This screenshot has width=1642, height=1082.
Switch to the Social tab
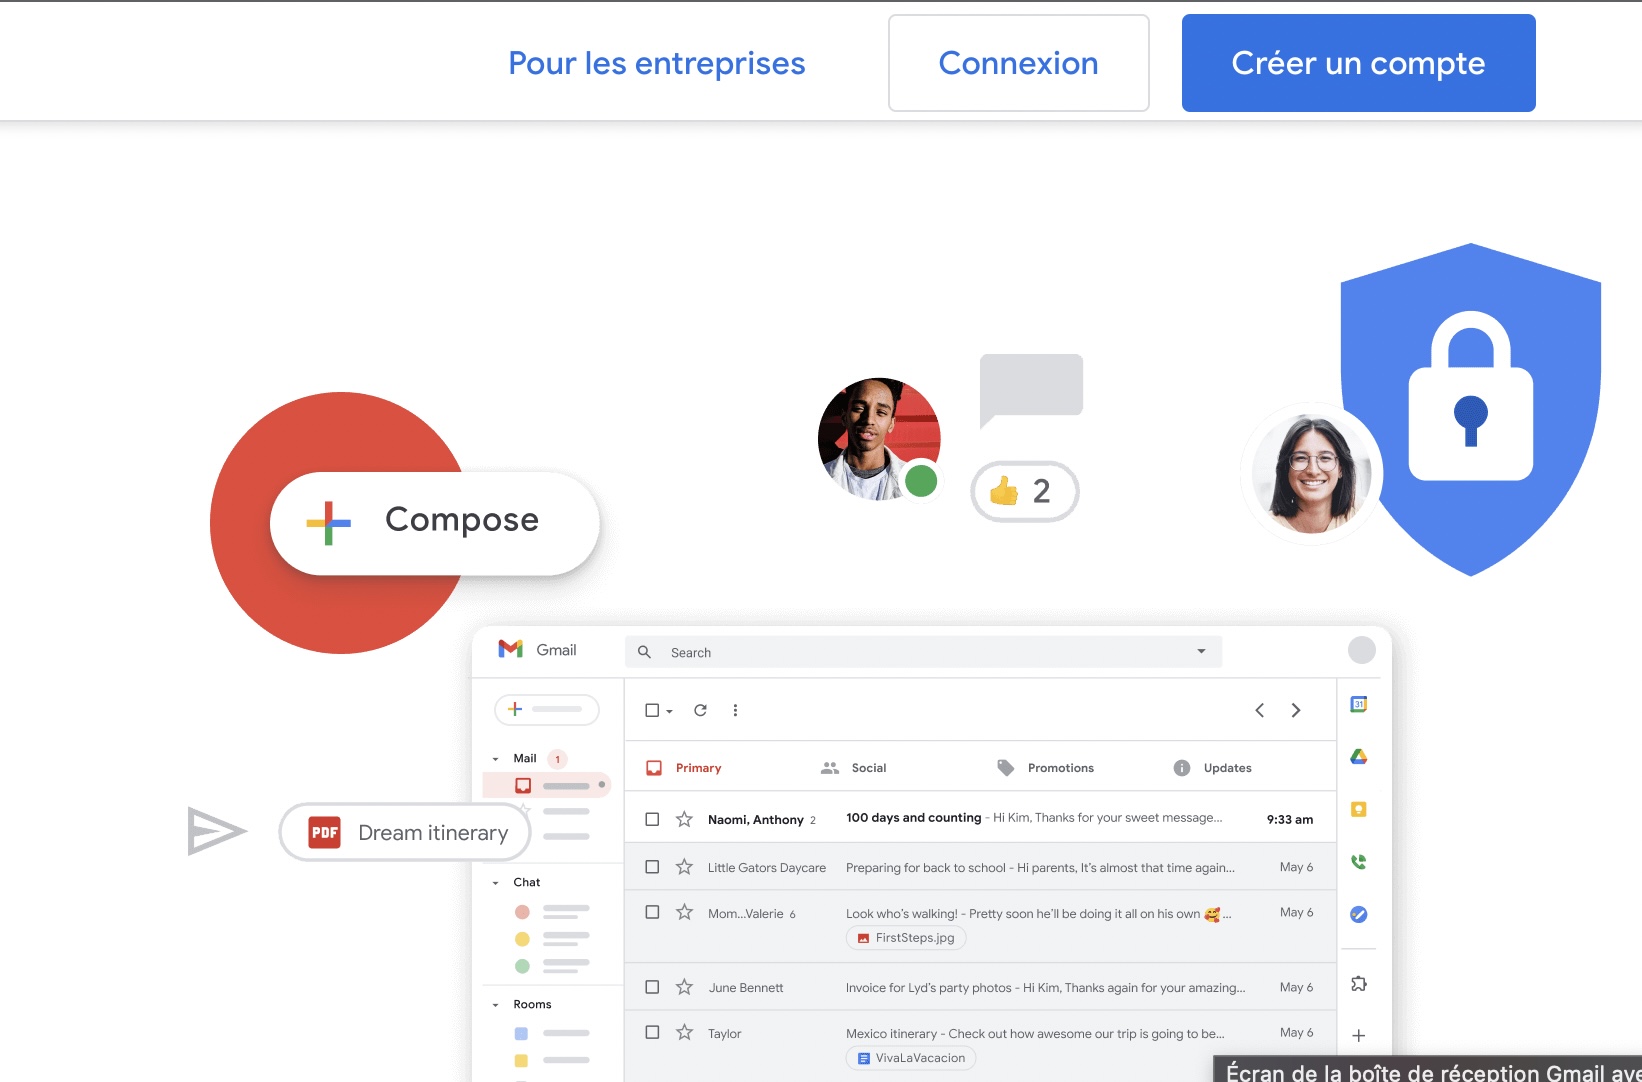tap(853, 768)
